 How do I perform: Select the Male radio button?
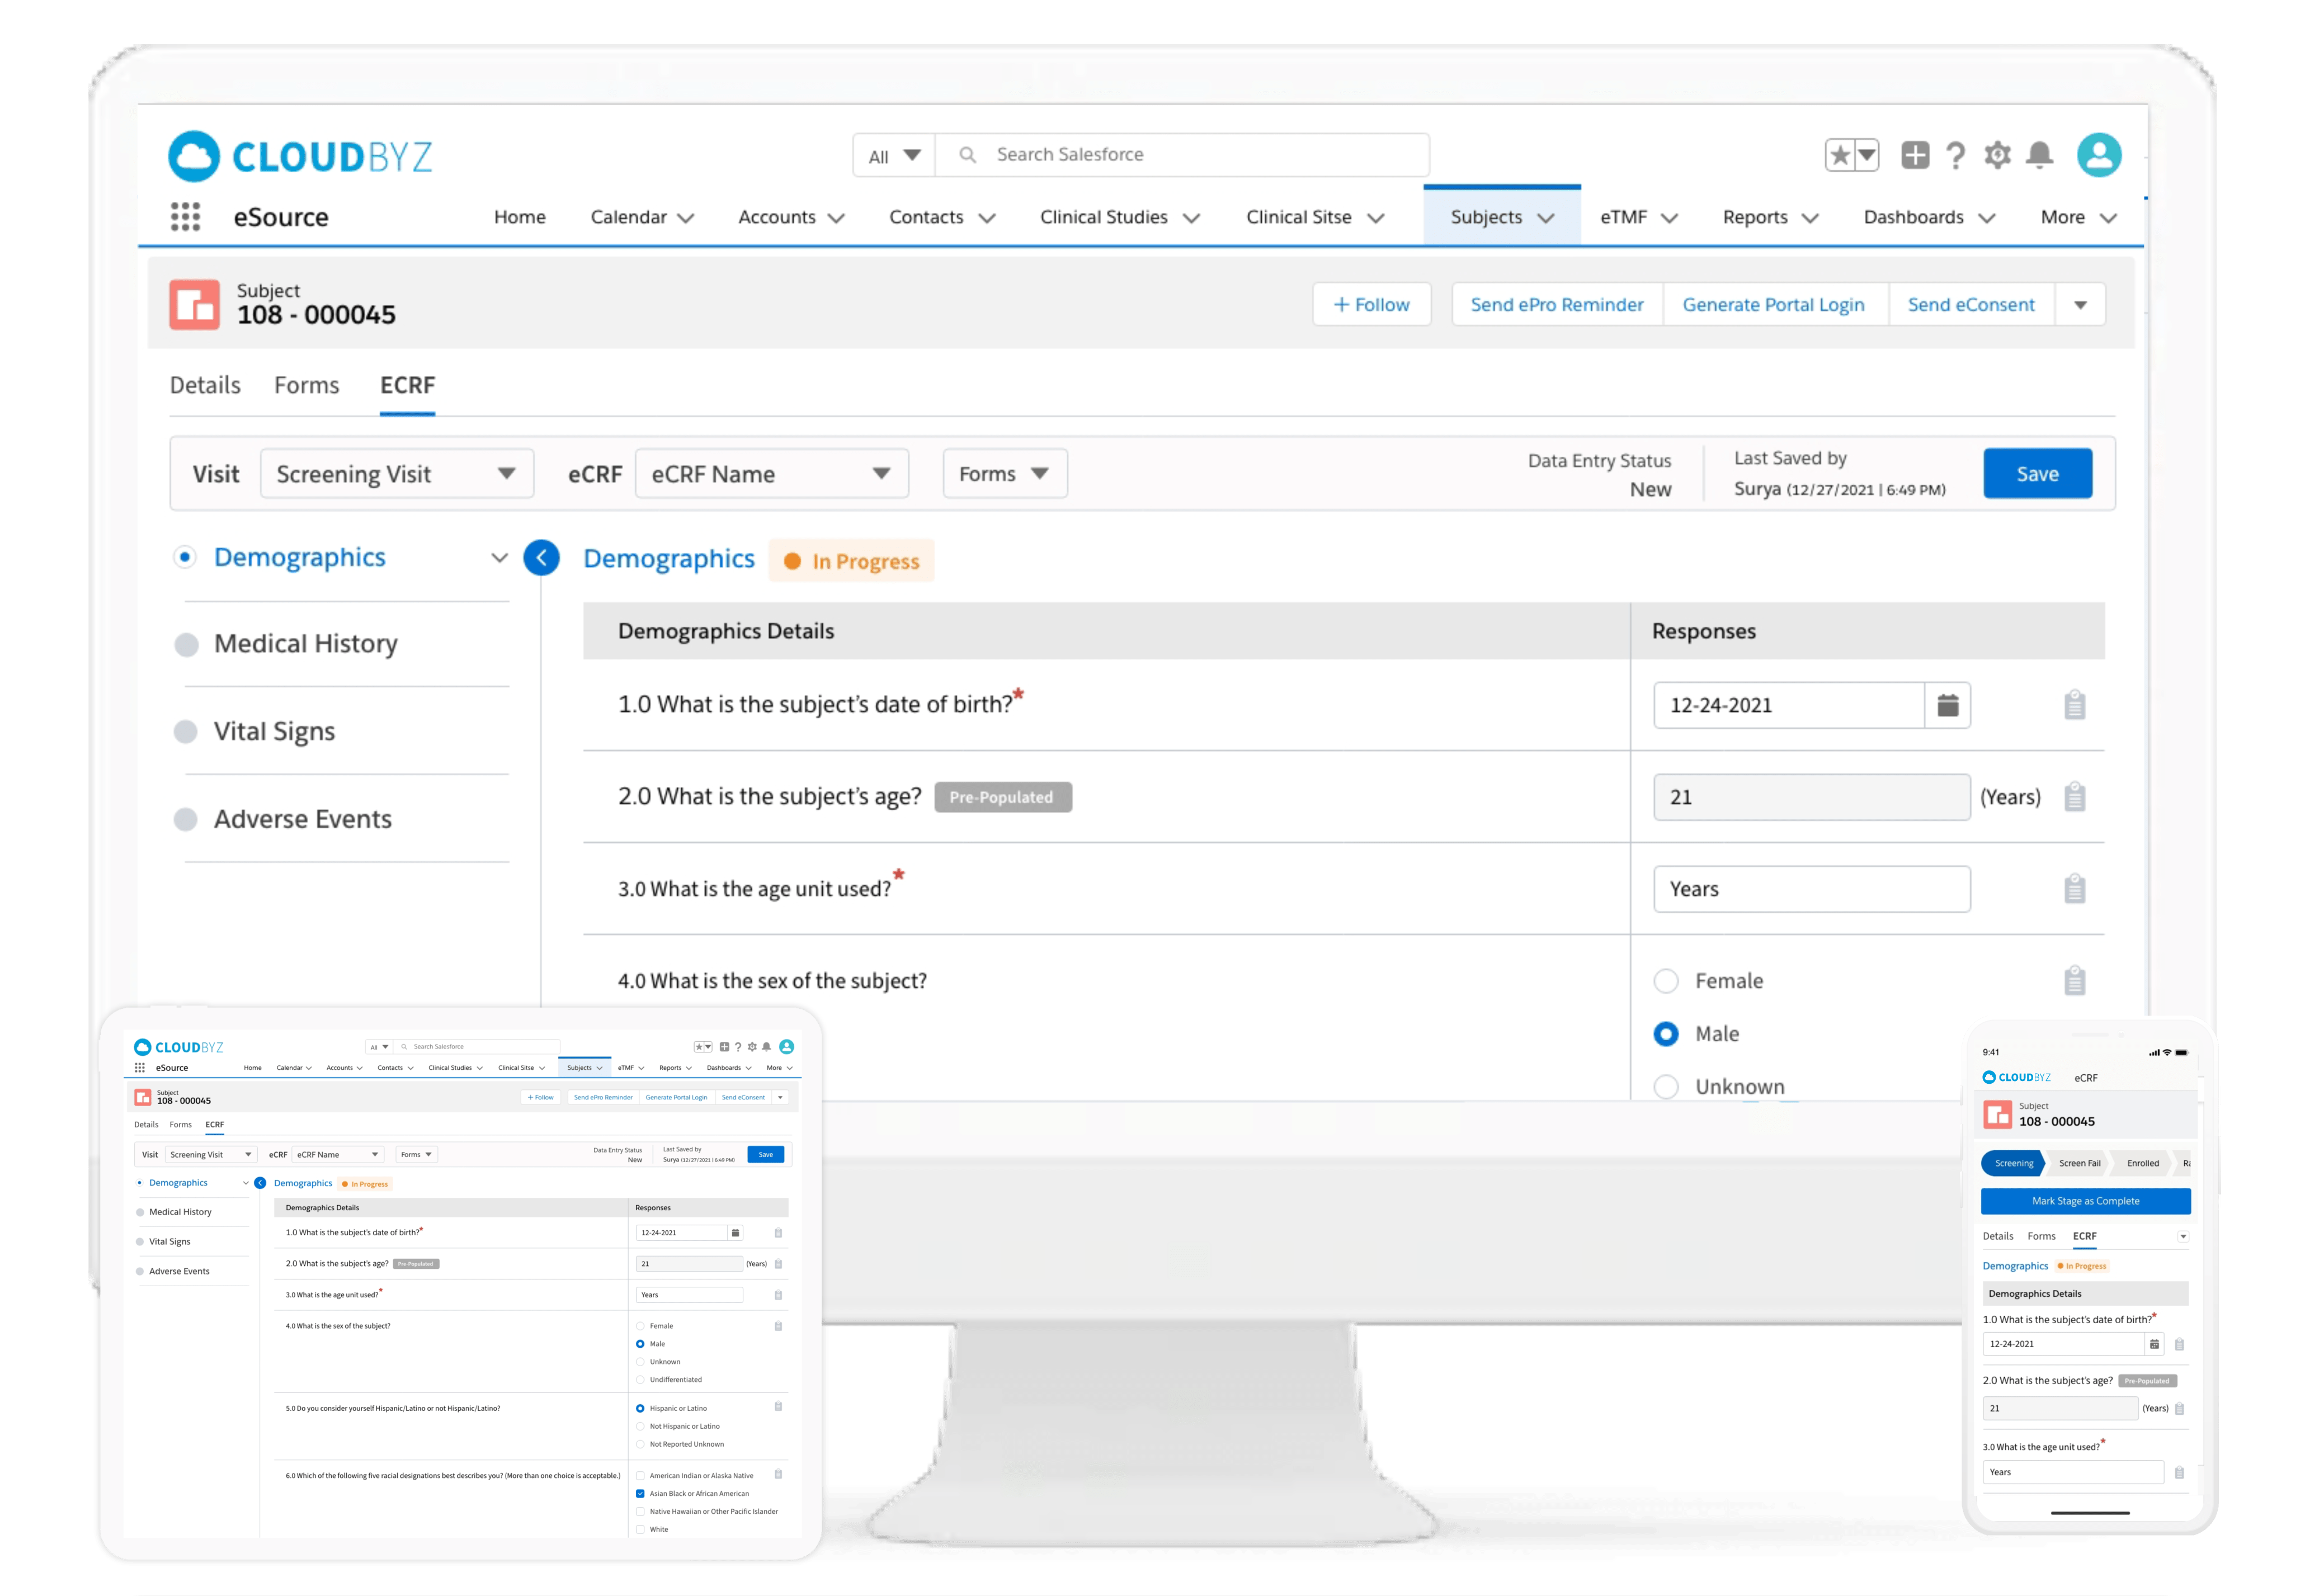click(x=1666, y=1034)
